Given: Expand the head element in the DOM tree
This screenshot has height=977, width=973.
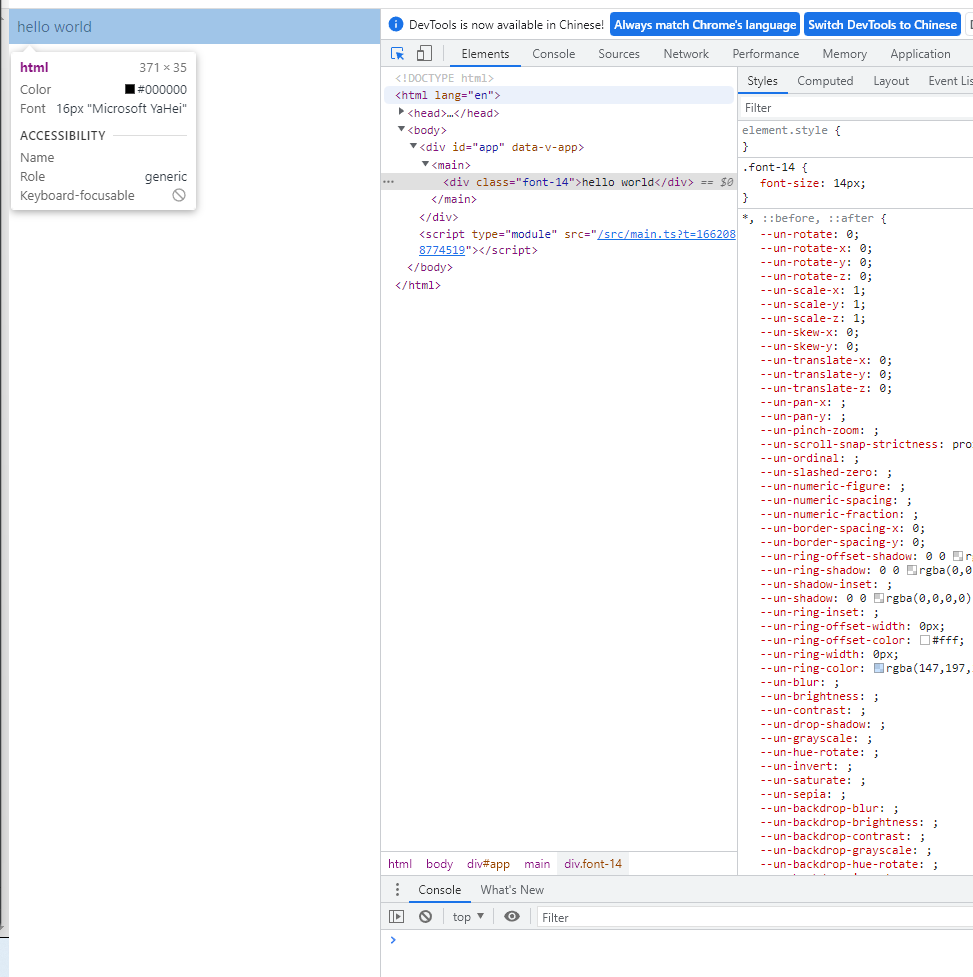Looking at the screenshot, I should pos(401,112).
